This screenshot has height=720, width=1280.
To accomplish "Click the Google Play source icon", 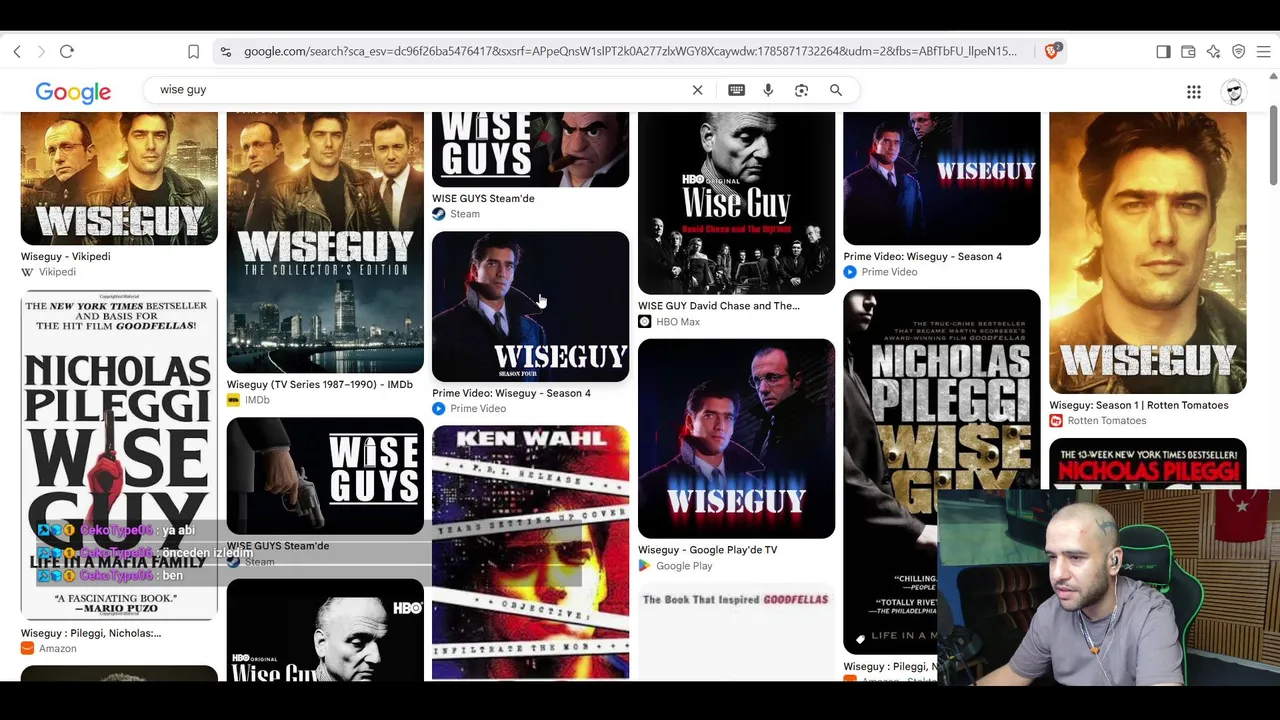I will (x=644, y=566).
